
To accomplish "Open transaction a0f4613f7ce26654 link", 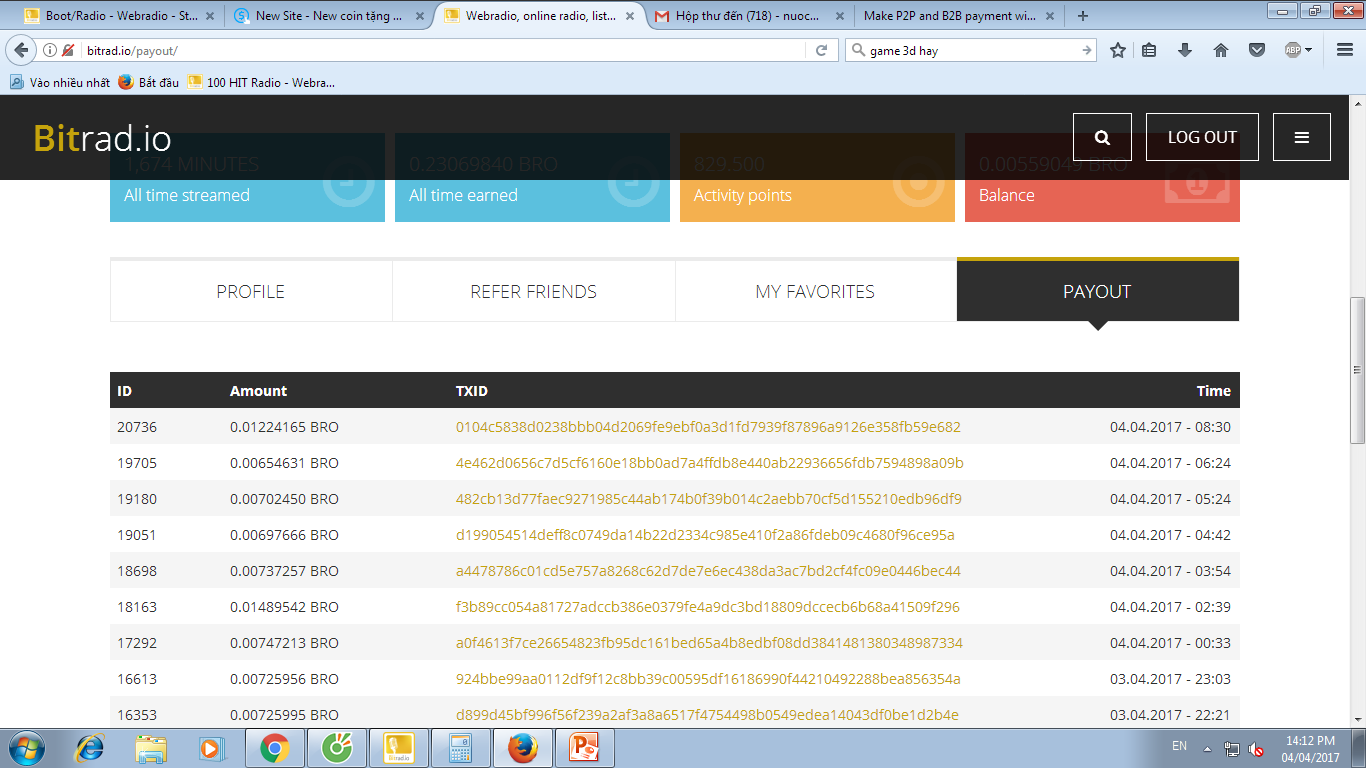I will [x=709, y=643].
